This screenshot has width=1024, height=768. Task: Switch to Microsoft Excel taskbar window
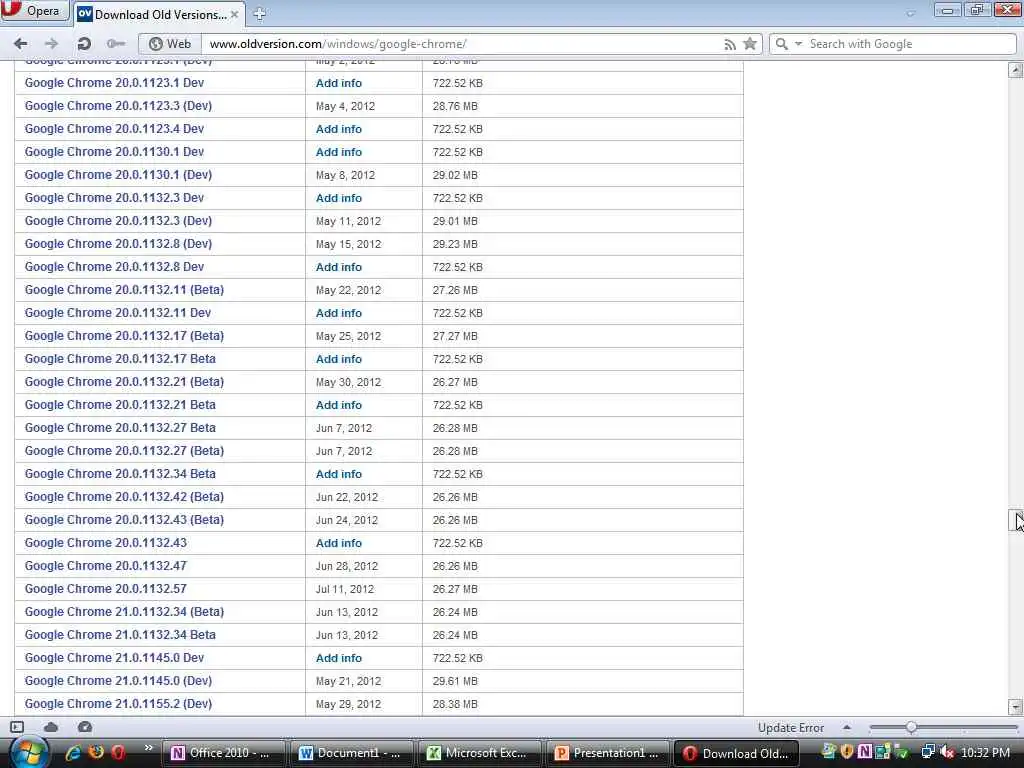479,753
